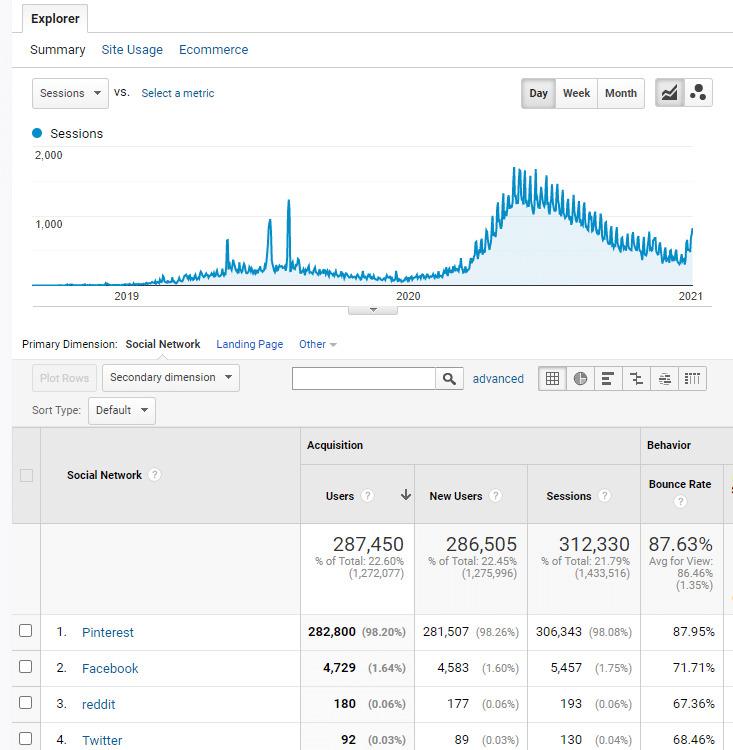Image resolution: width=733 pixels, height=750 pixels.
Task: Click the total sessions value 312,330
Action: 594,544
